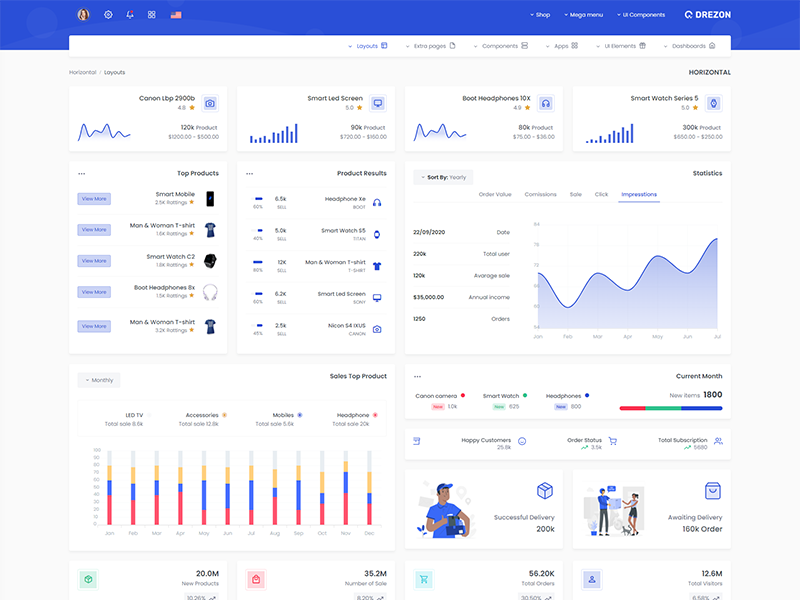800x600 pixels.
Task: Click the headphones icon on Boot Headphones card
Action: 546,103
